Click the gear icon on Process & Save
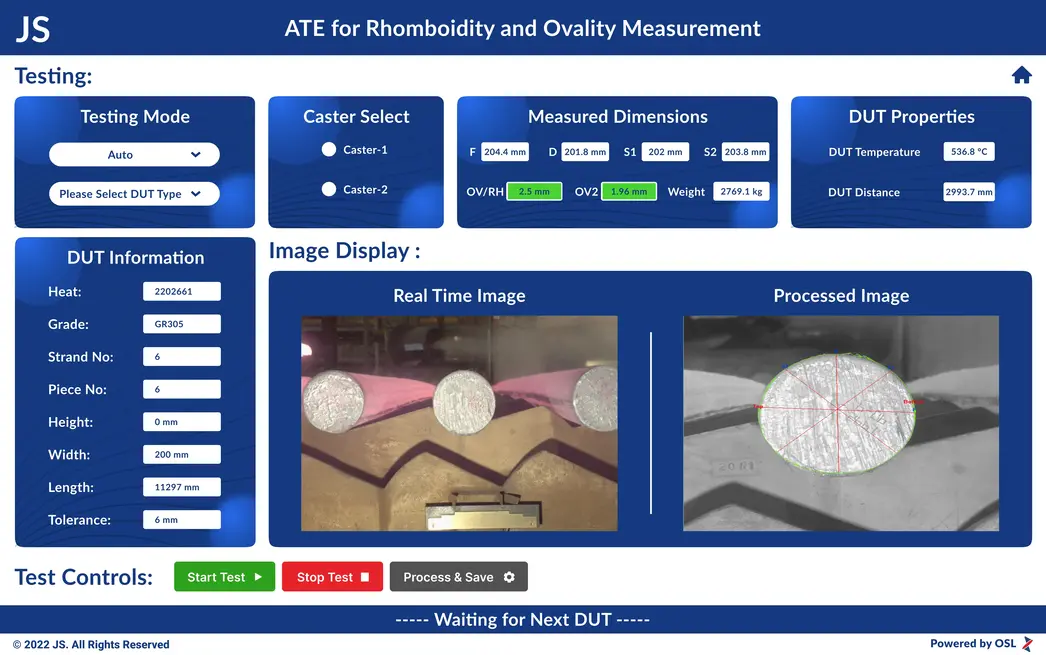Screen dimensions: 1046x655 coord(510,576)
